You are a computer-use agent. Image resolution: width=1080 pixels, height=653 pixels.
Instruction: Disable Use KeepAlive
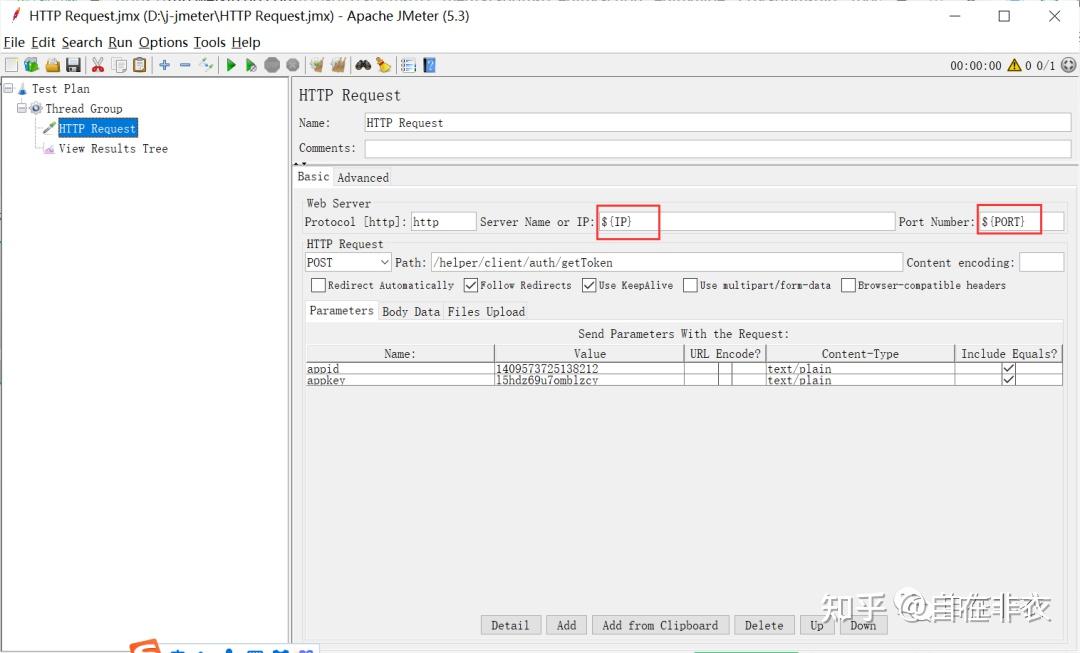coord(589,285)
